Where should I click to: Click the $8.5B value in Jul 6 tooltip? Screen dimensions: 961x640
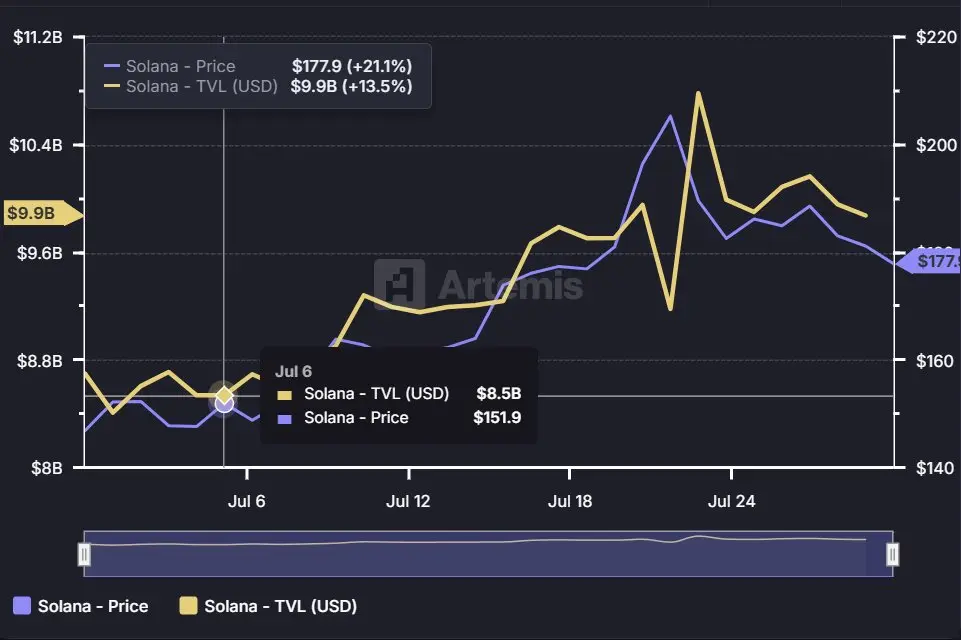(499, 394)
